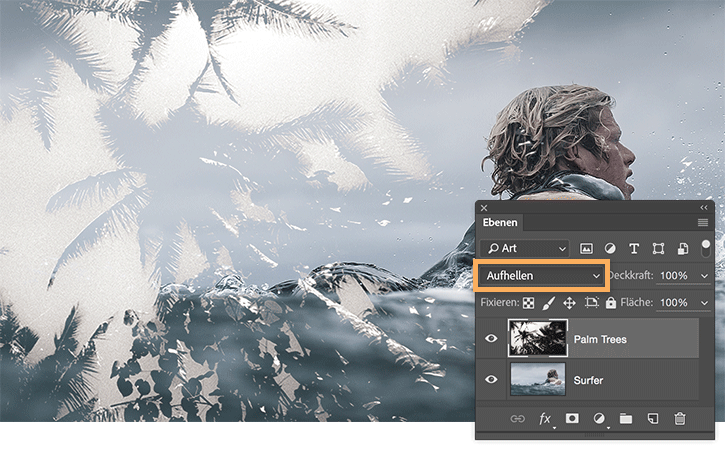Lock artboard nesting icon
This screenshot has width=725, height=450.
coord(591,302)
